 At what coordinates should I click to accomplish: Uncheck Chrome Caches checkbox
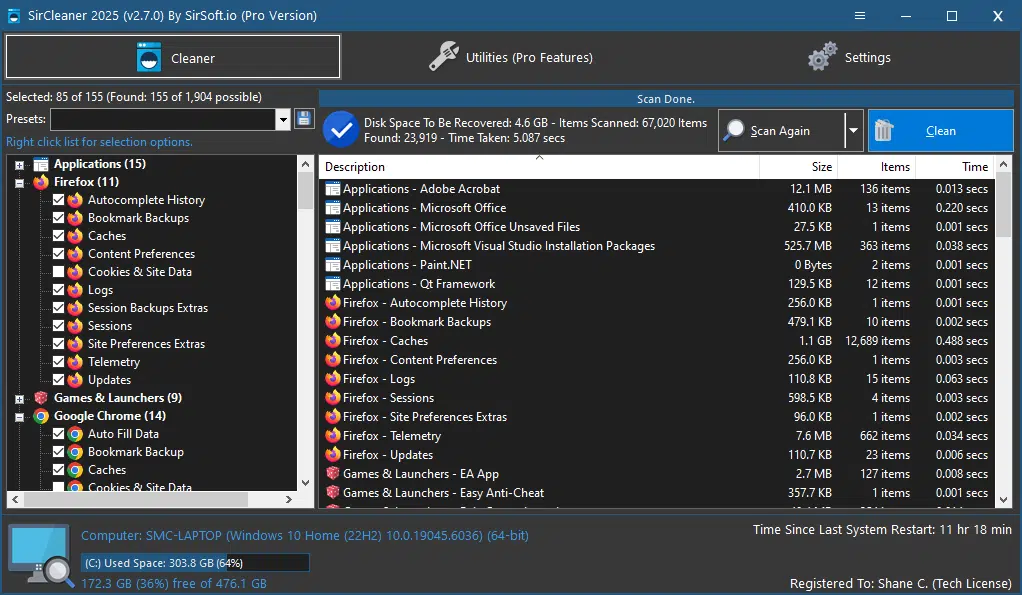[x=59, y=470]
